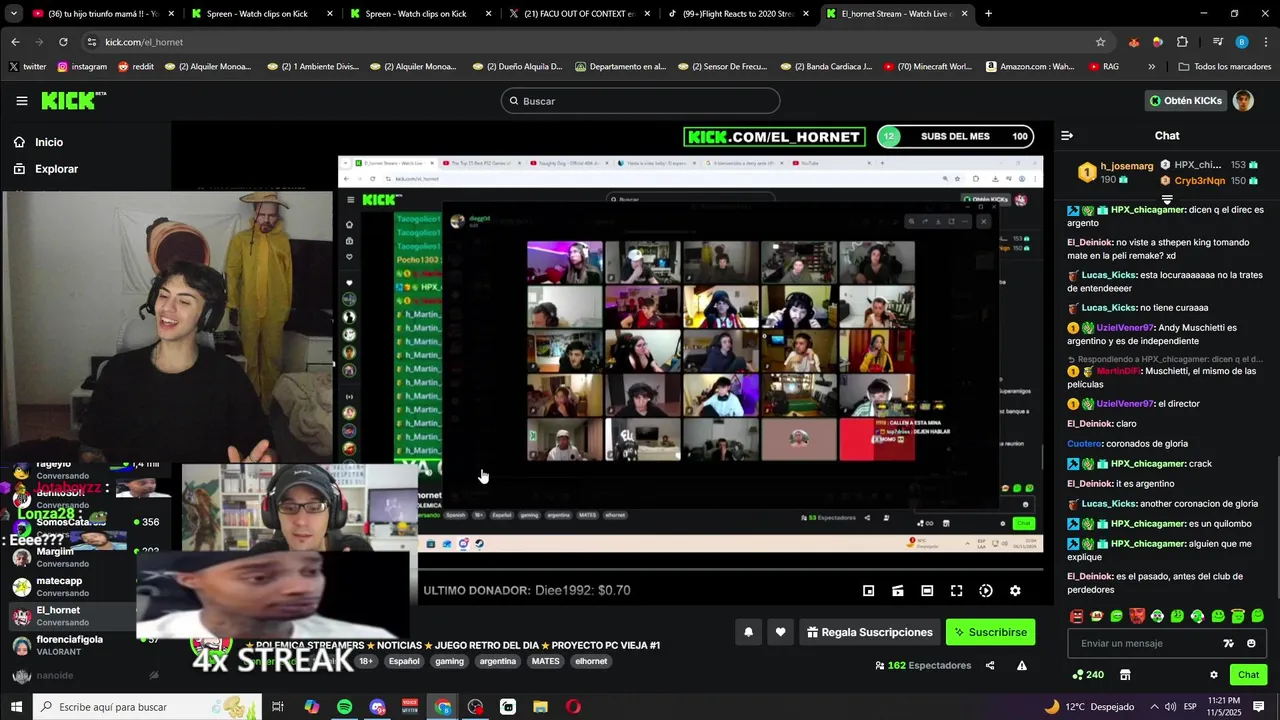This screenshot has height=720, width=1280.
Task: Click the Español tag
Action: [404, 661]
